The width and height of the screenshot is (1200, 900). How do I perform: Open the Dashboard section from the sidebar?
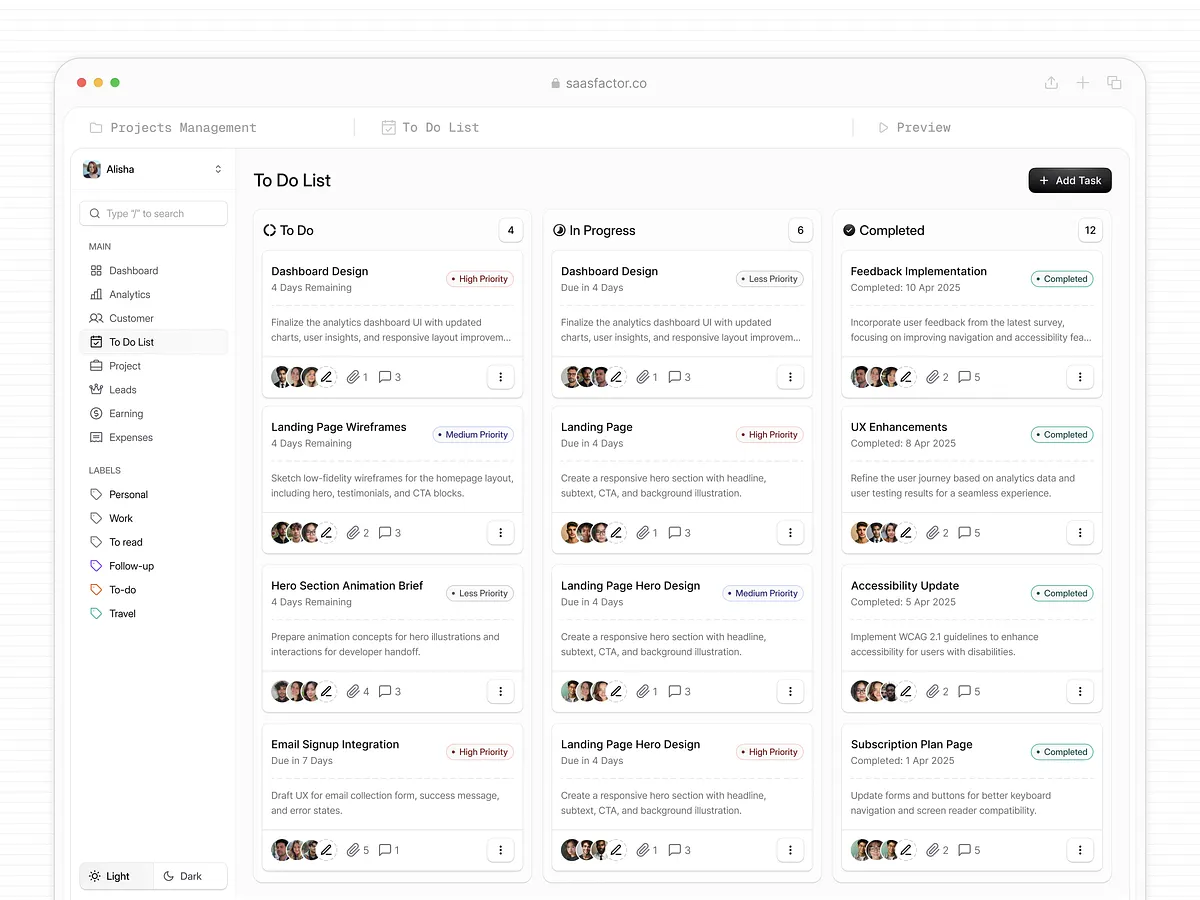coord(95,270)
